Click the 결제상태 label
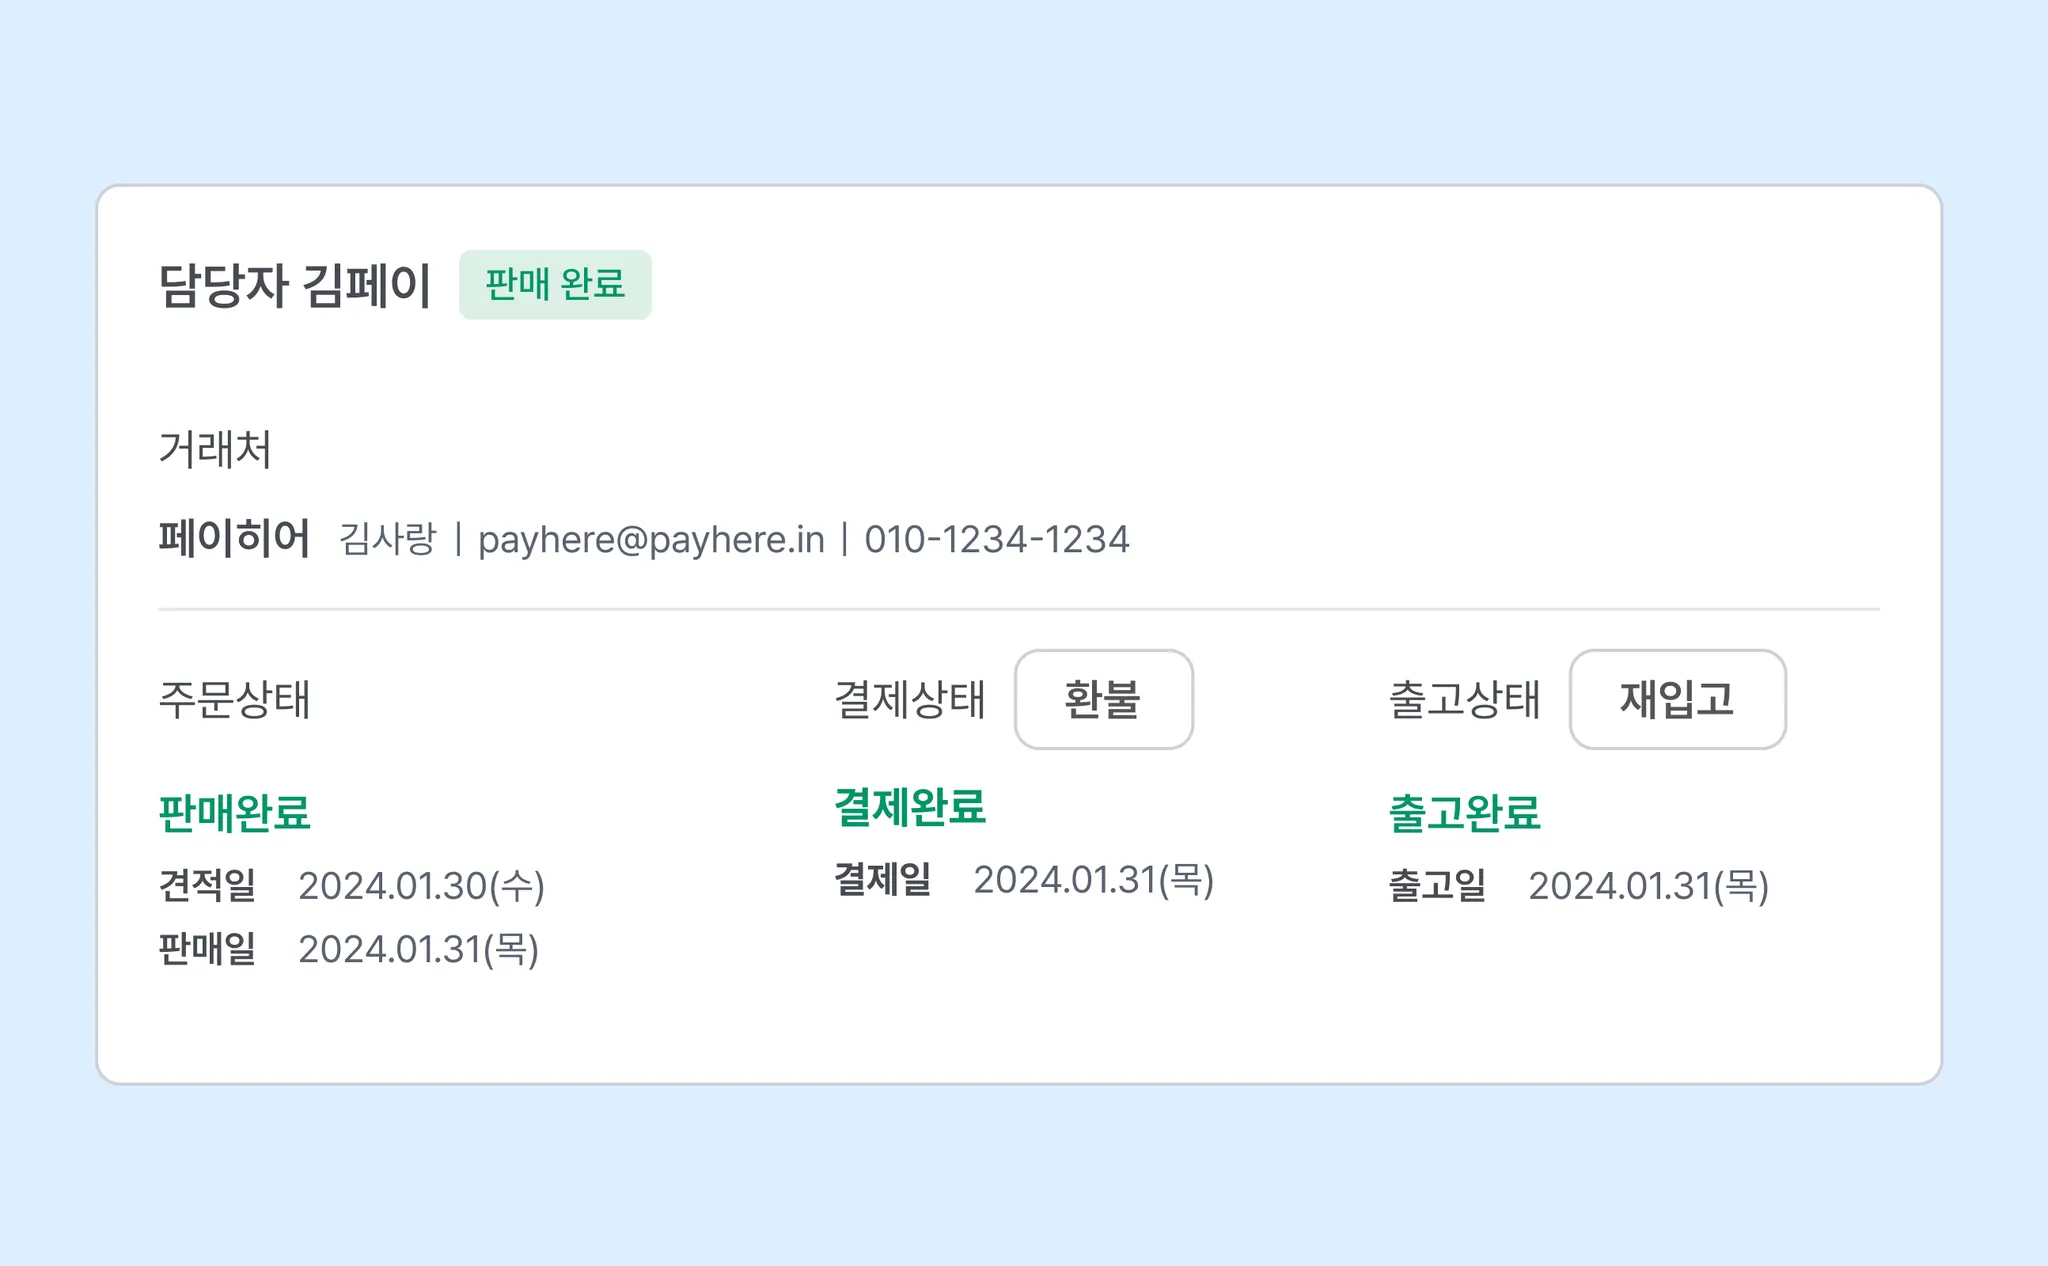The height and width of the screenshot is (1266, 2048). tap(910, 699)
